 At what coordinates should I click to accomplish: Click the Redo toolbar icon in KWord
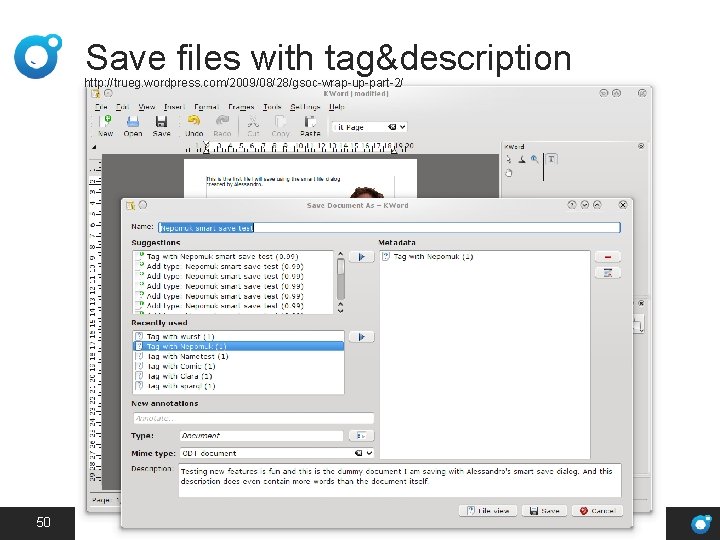tap(222, 122)
